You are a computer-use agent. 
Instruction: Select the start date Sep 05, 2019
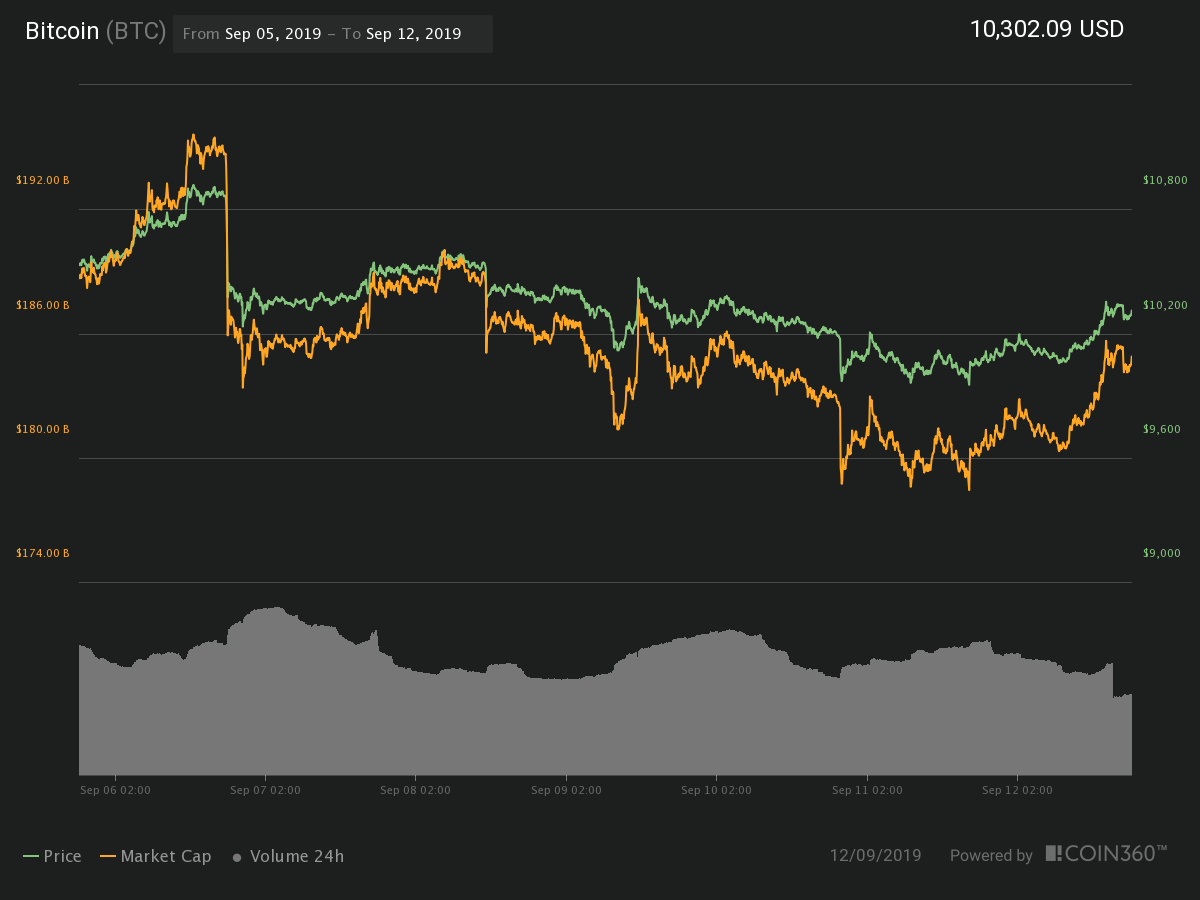[273, 34]
